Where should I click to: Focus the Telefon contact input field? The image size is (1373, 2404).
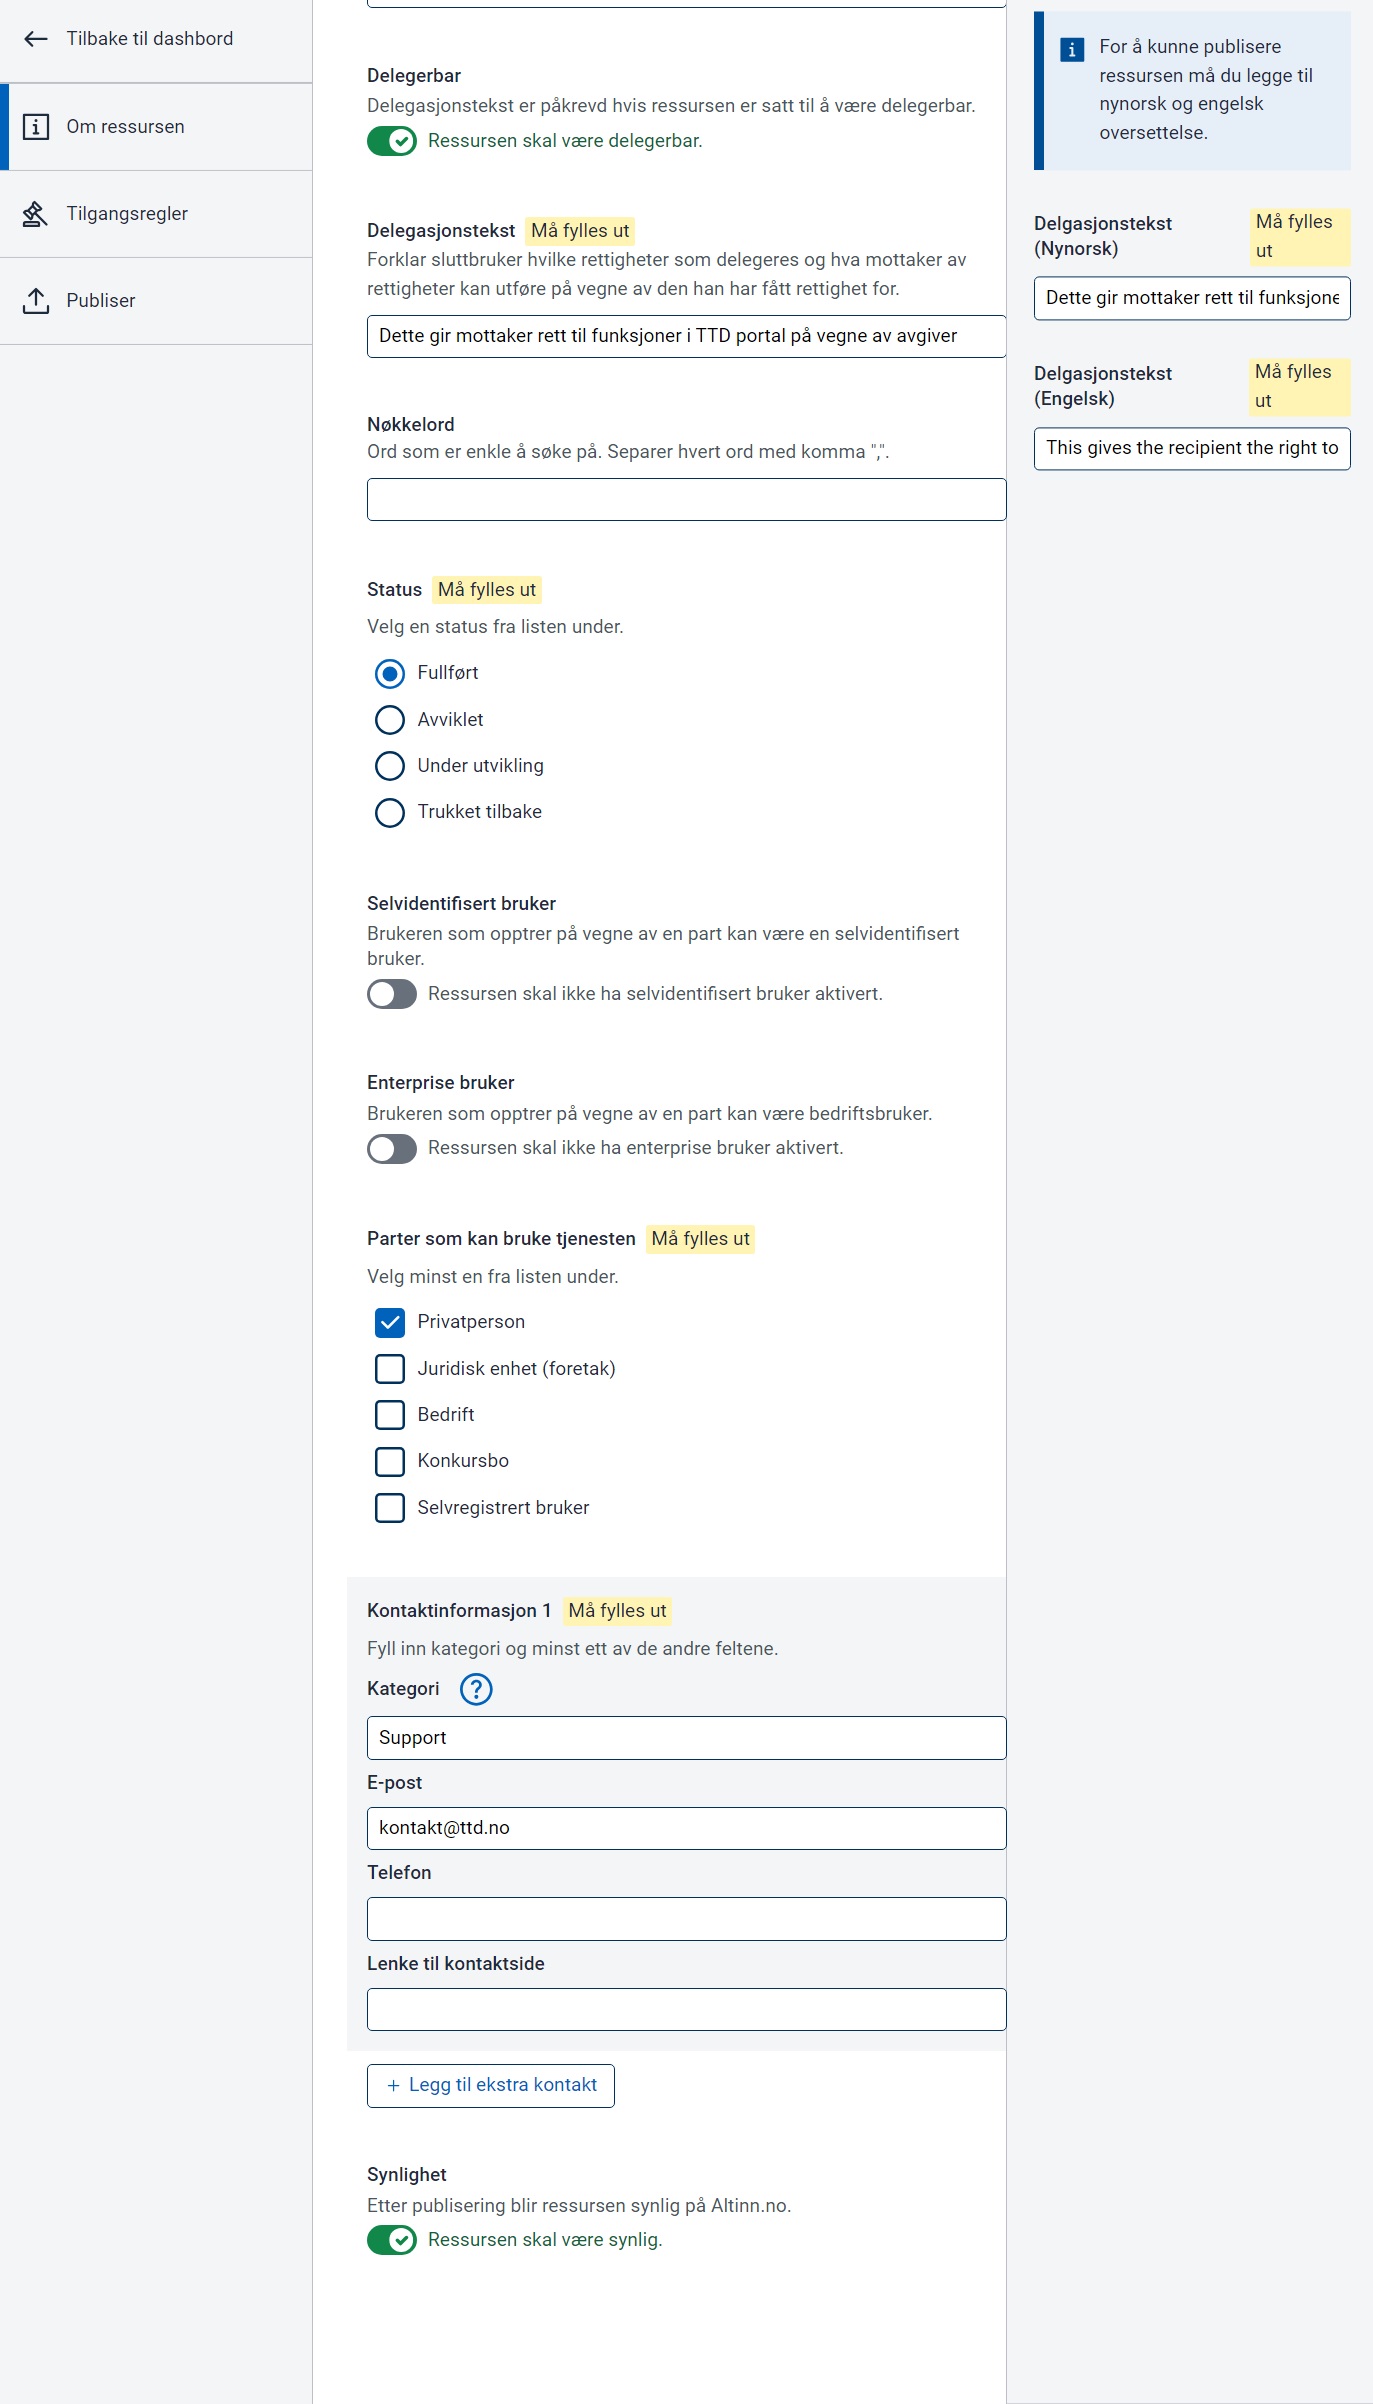686,1919
